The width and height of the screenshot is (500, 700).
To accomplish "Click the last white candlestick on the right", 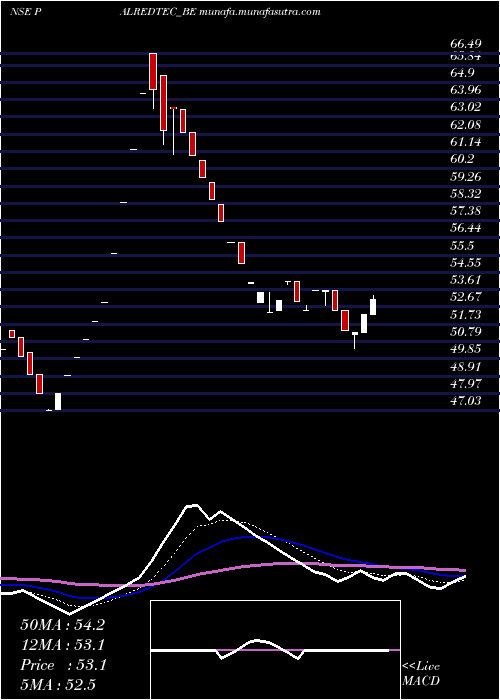I will (373, 307).
